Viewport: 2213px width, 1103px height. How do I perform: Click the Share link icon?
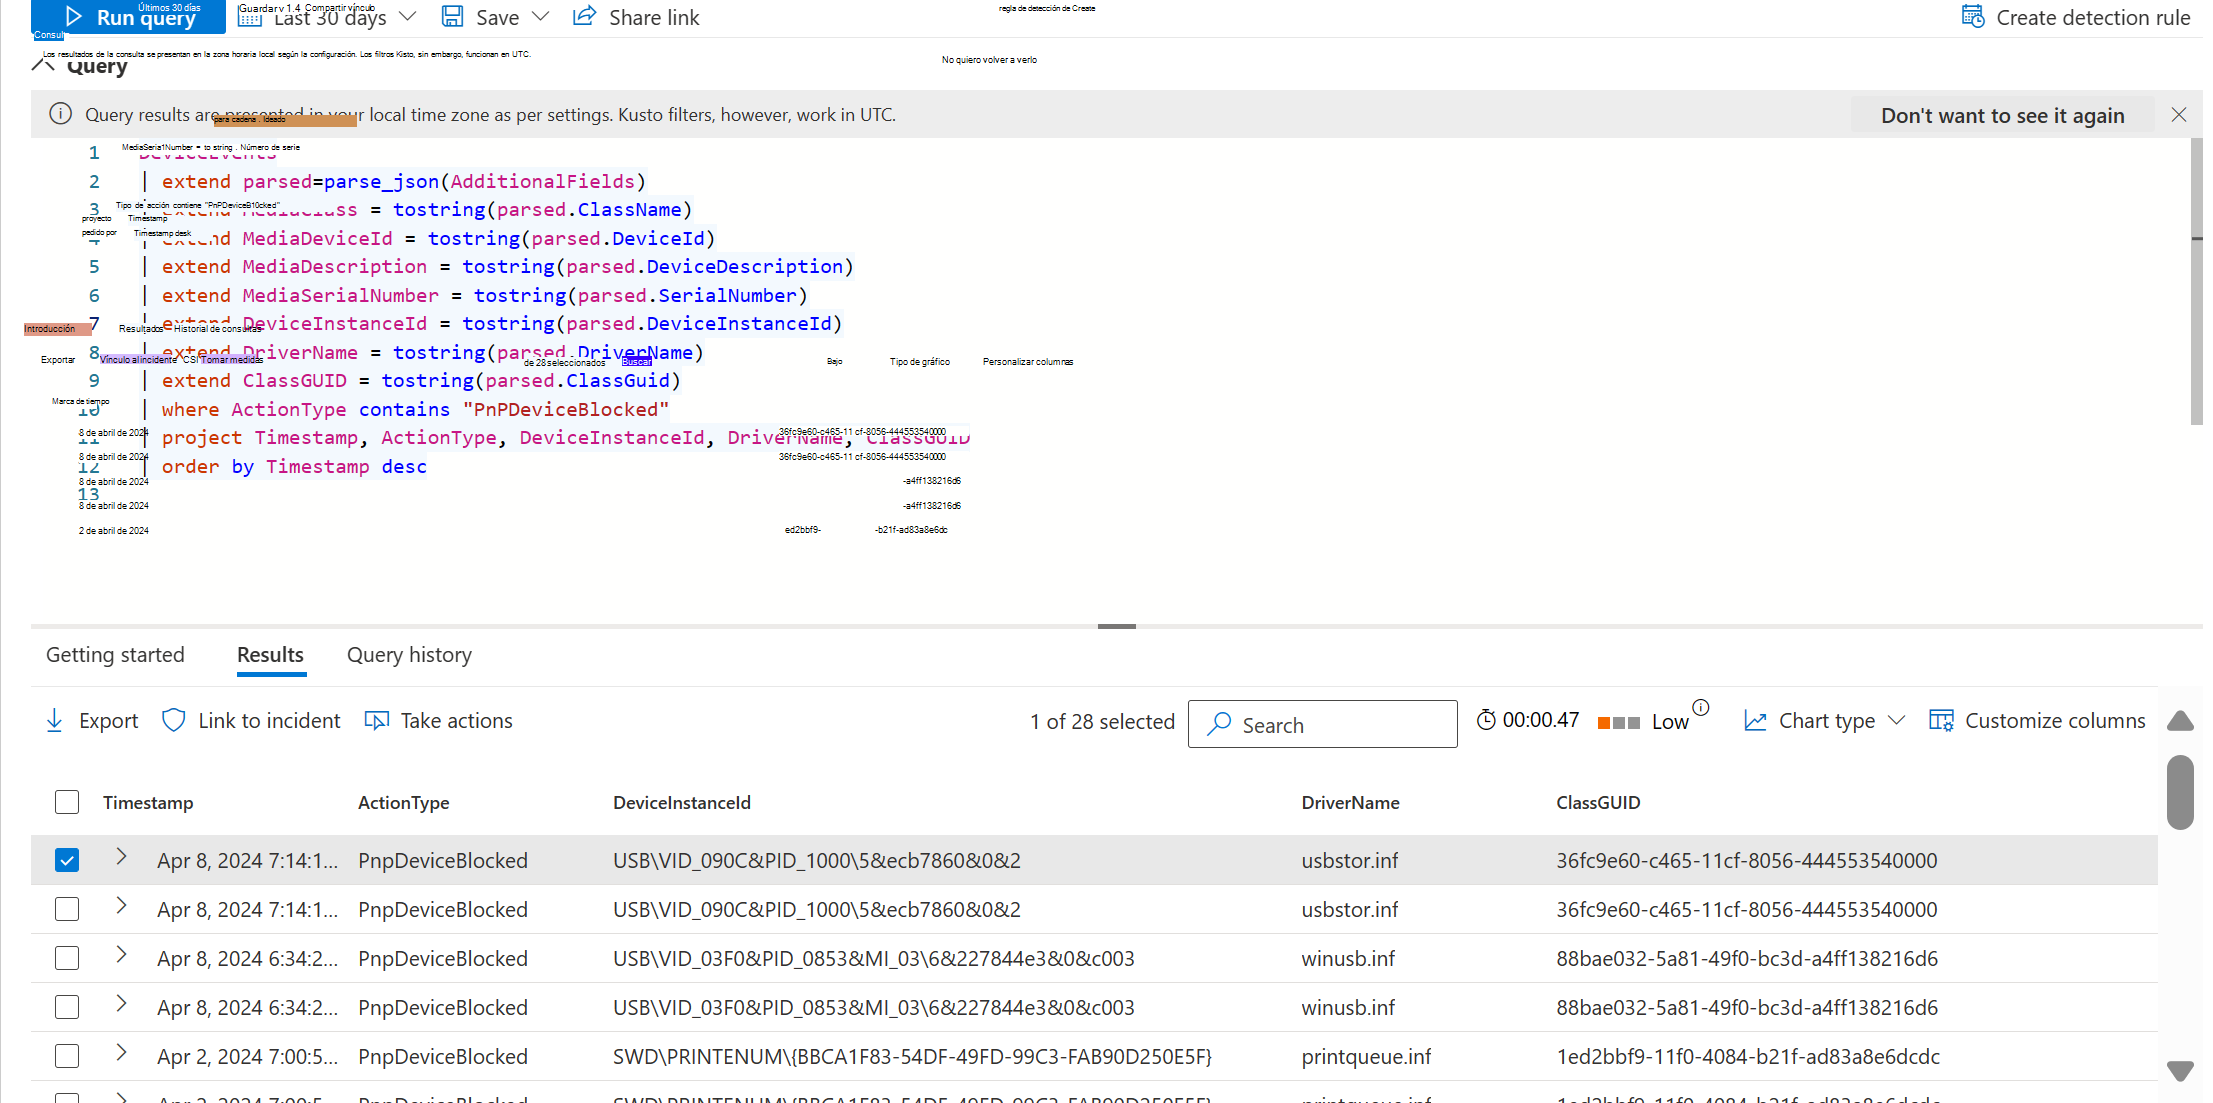(x=584, y=17)
